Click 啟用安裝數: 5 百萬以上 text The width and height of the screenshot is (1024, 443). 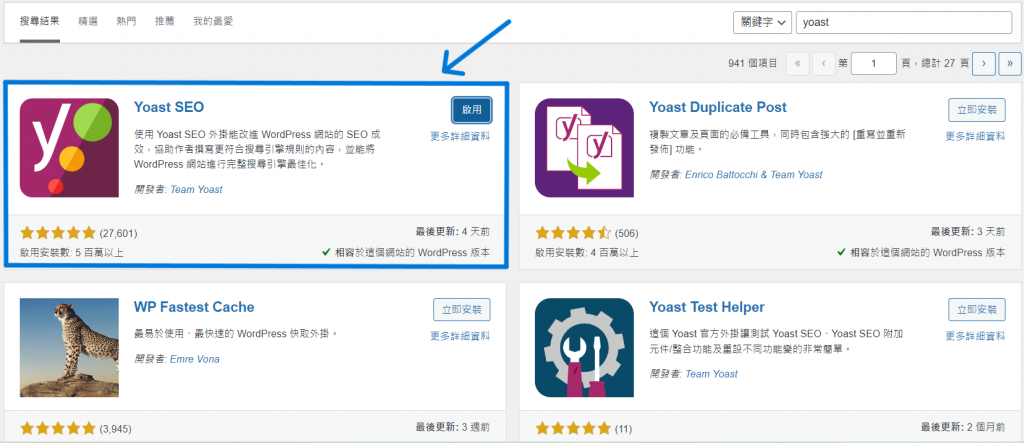point(72,252)
